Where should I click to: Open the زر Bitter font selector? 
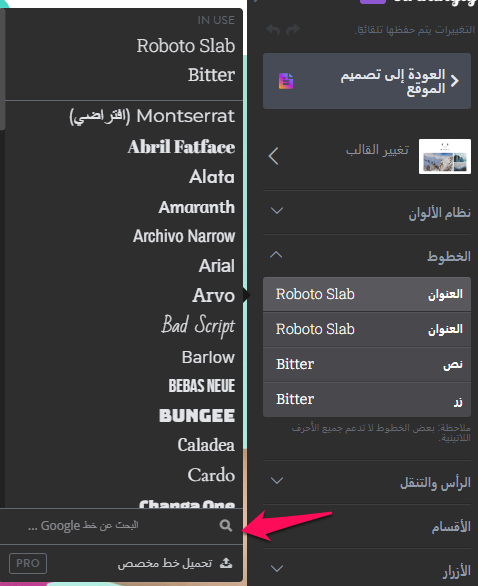point(367,399)
